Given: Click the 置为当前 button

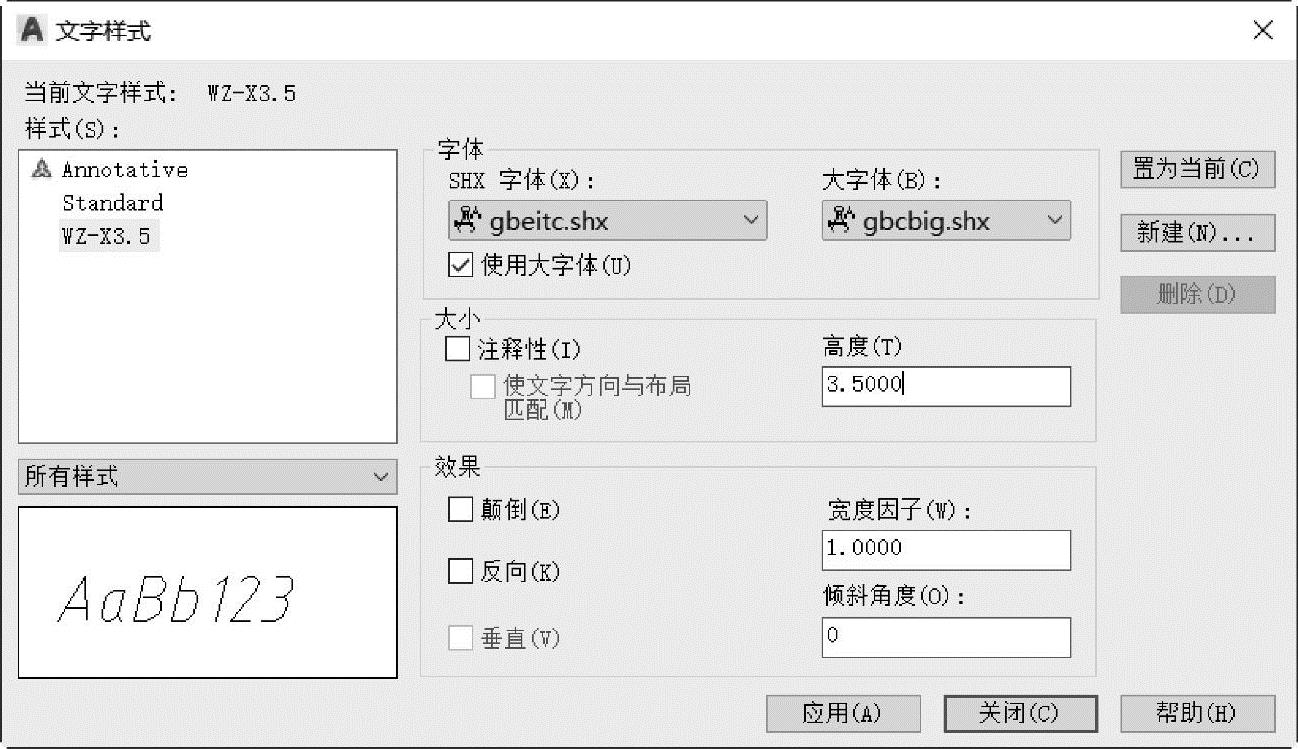Looking at the screenshot, I should (x=1197, y=169).
